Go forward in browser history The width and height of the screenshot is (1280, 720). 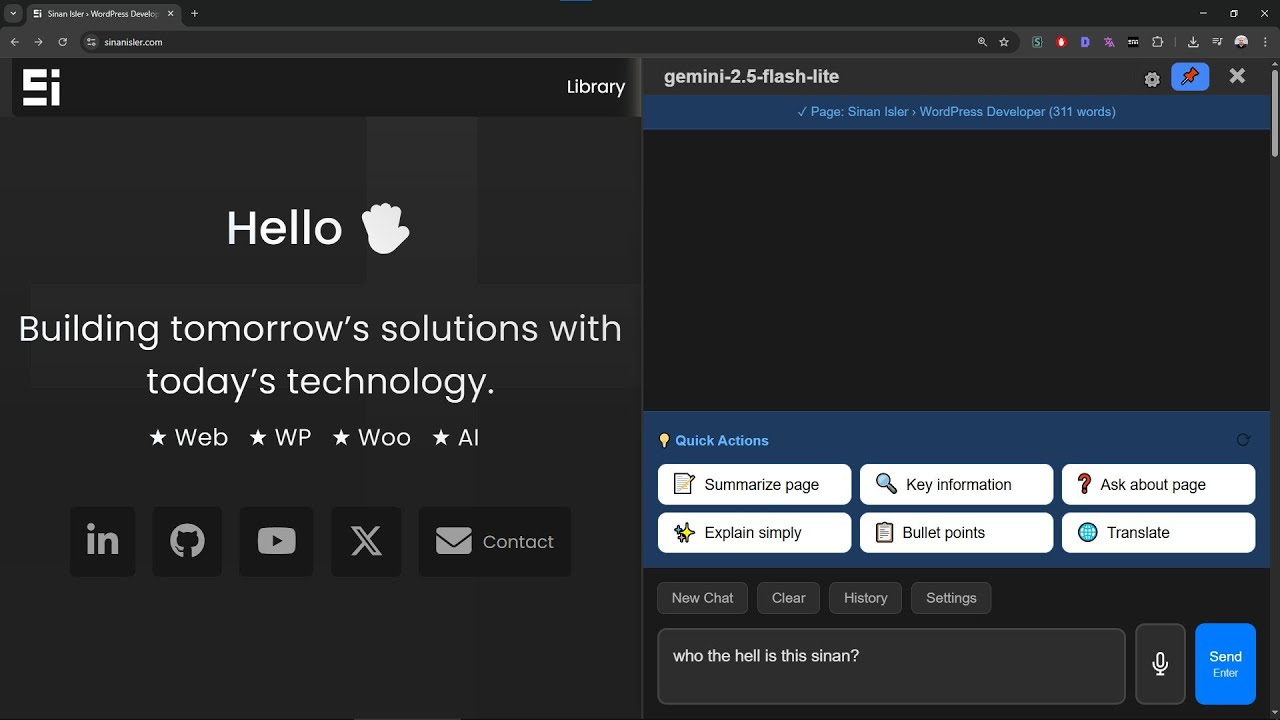(38, 42)
